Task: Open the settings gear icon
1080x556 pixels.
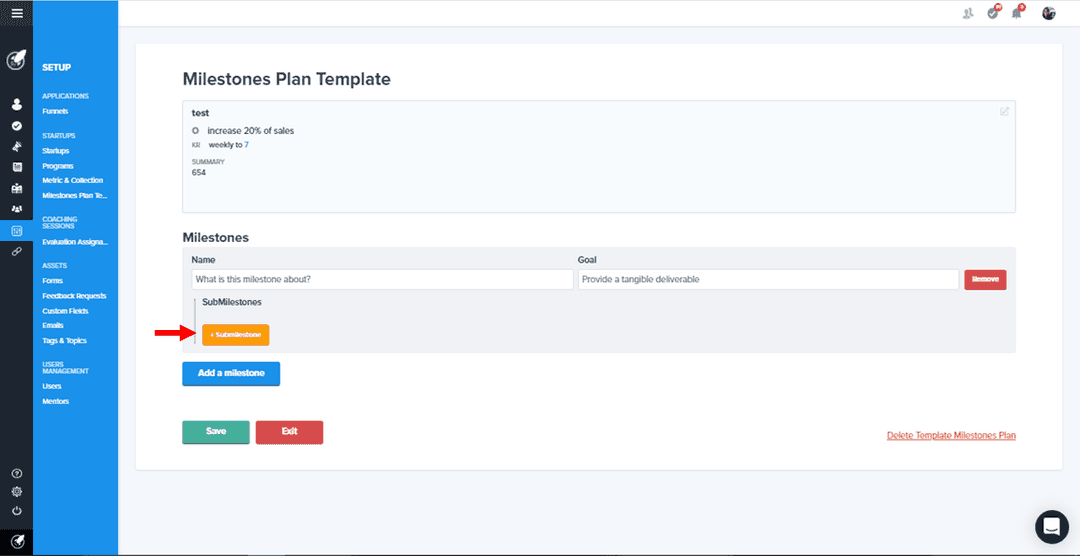Action: click(17, 492)
